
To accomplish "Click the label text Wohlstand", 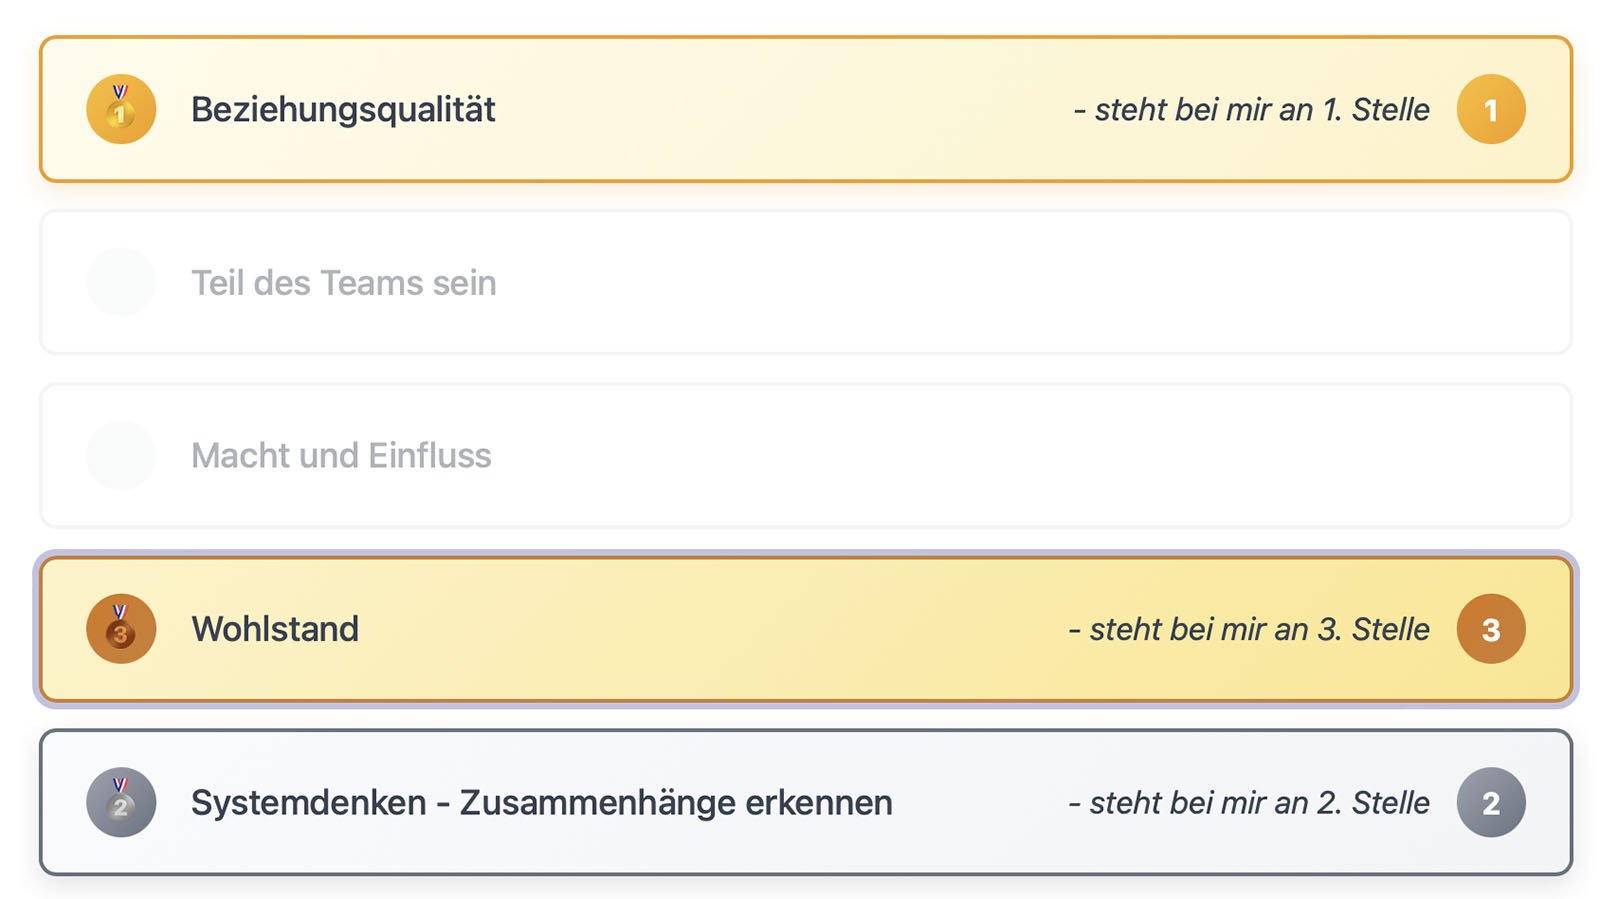I will tap(276, 628).
